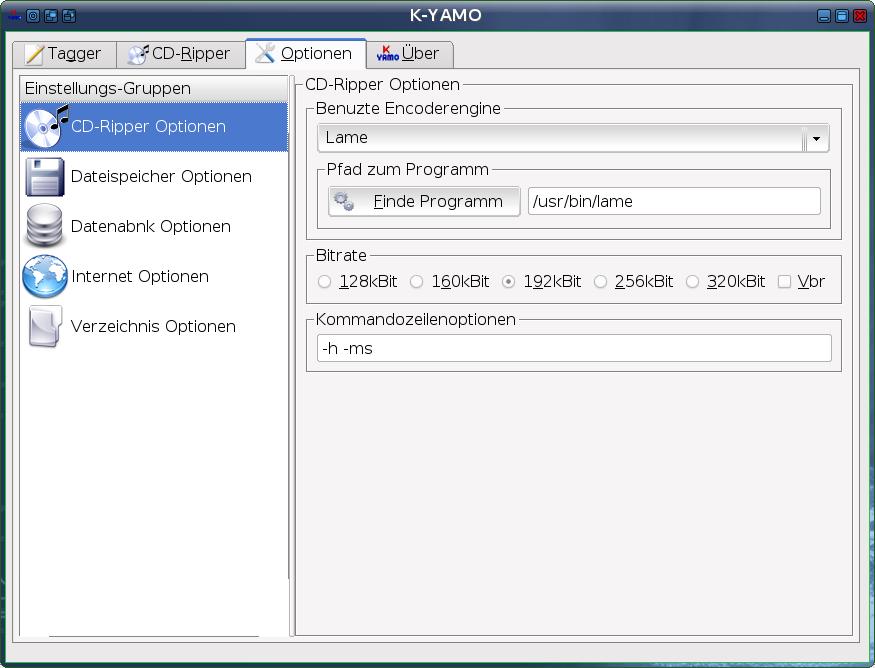Click the database cylinder icon
Viewport: 875px width, 668px height.
coord(45,226)
